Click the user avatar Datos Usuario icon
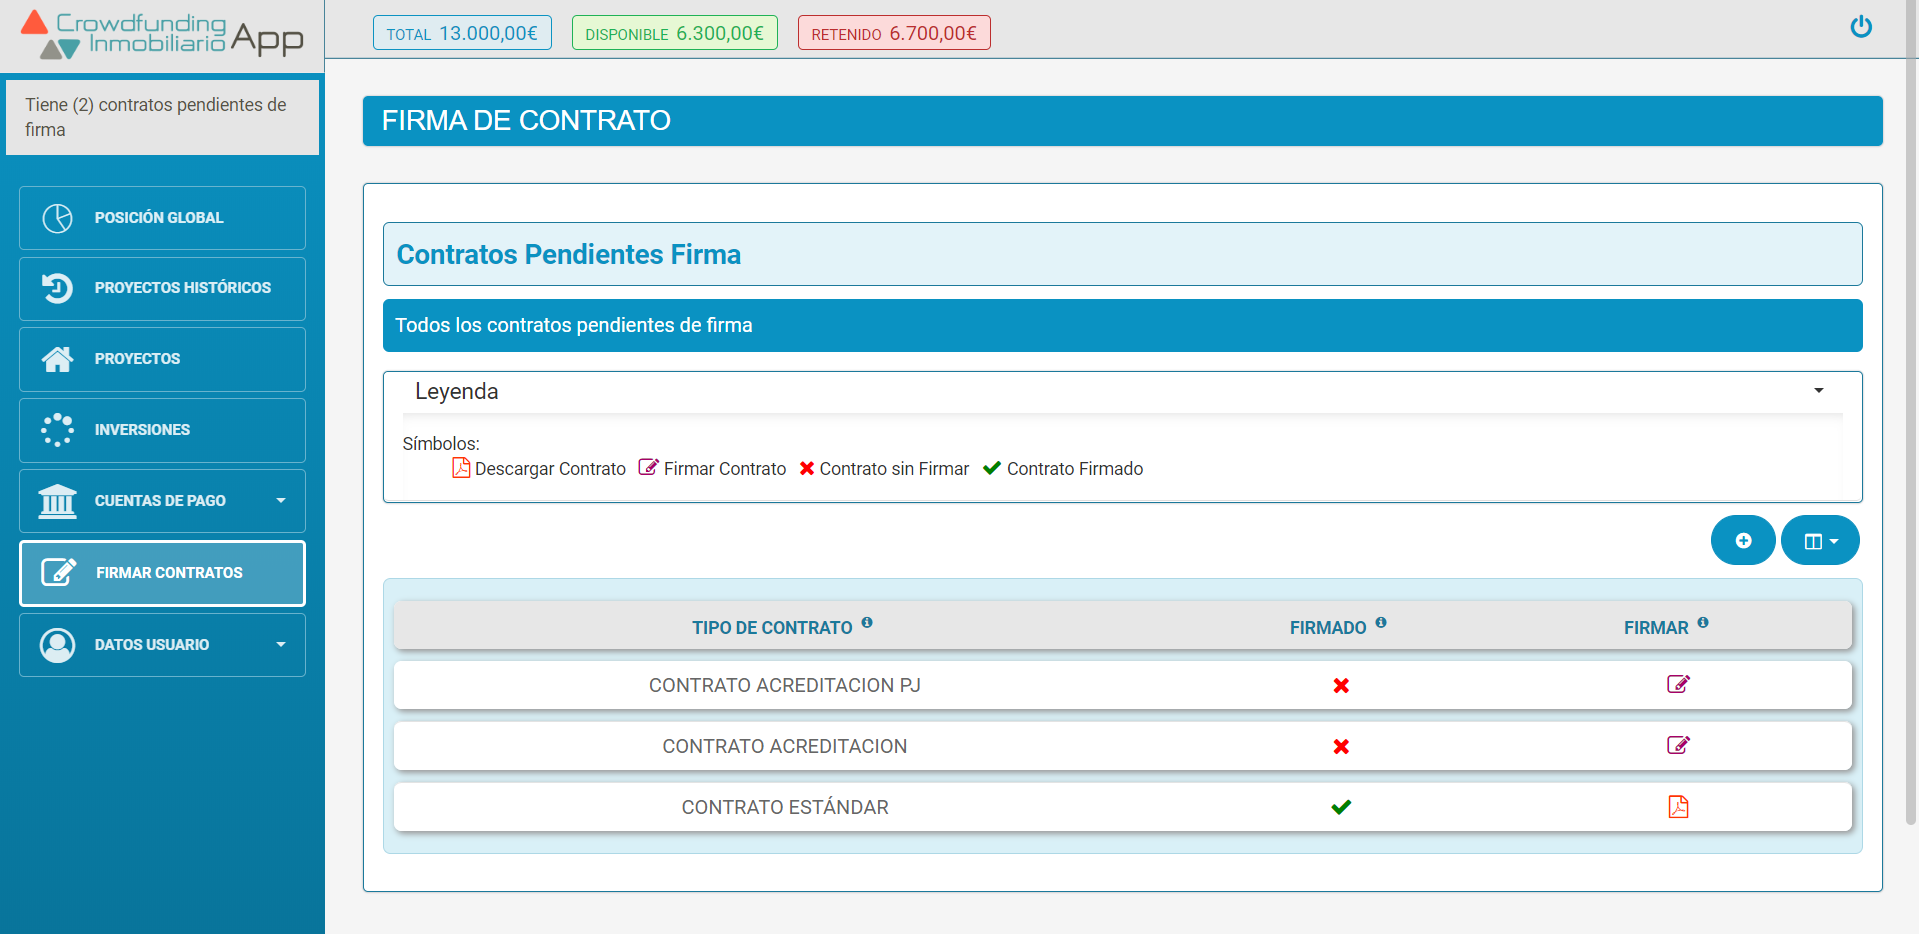The image size is (1919, 934). (58, 645)
